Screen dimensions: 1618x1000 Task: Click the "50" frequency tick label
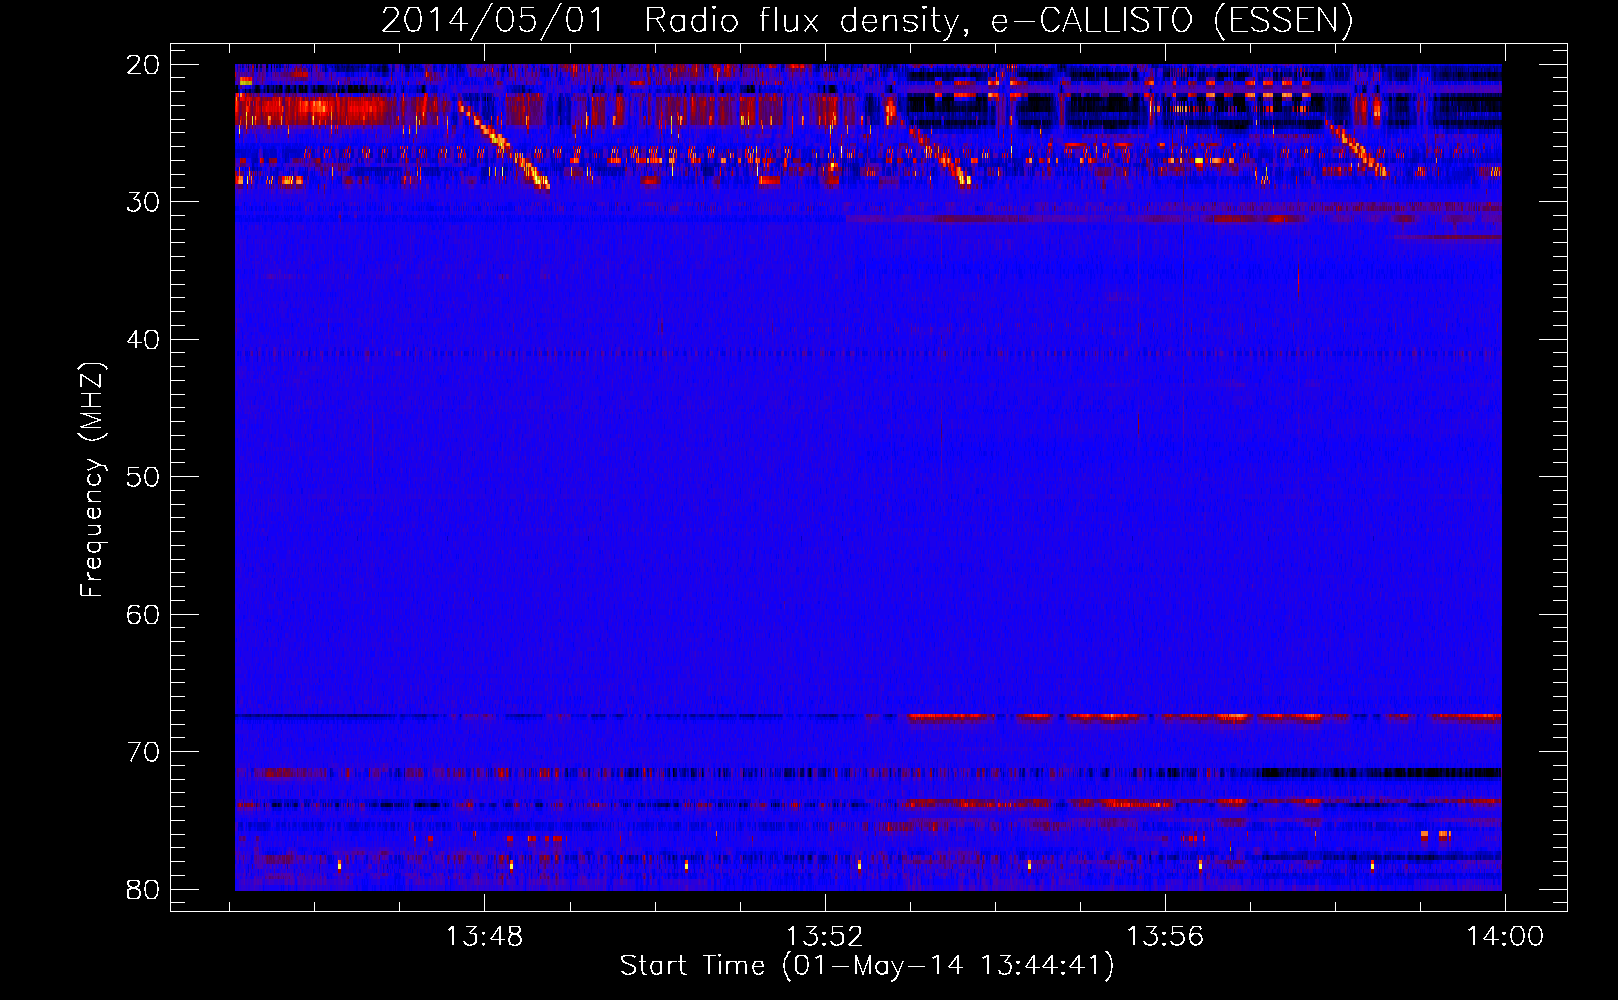(144, 477)
